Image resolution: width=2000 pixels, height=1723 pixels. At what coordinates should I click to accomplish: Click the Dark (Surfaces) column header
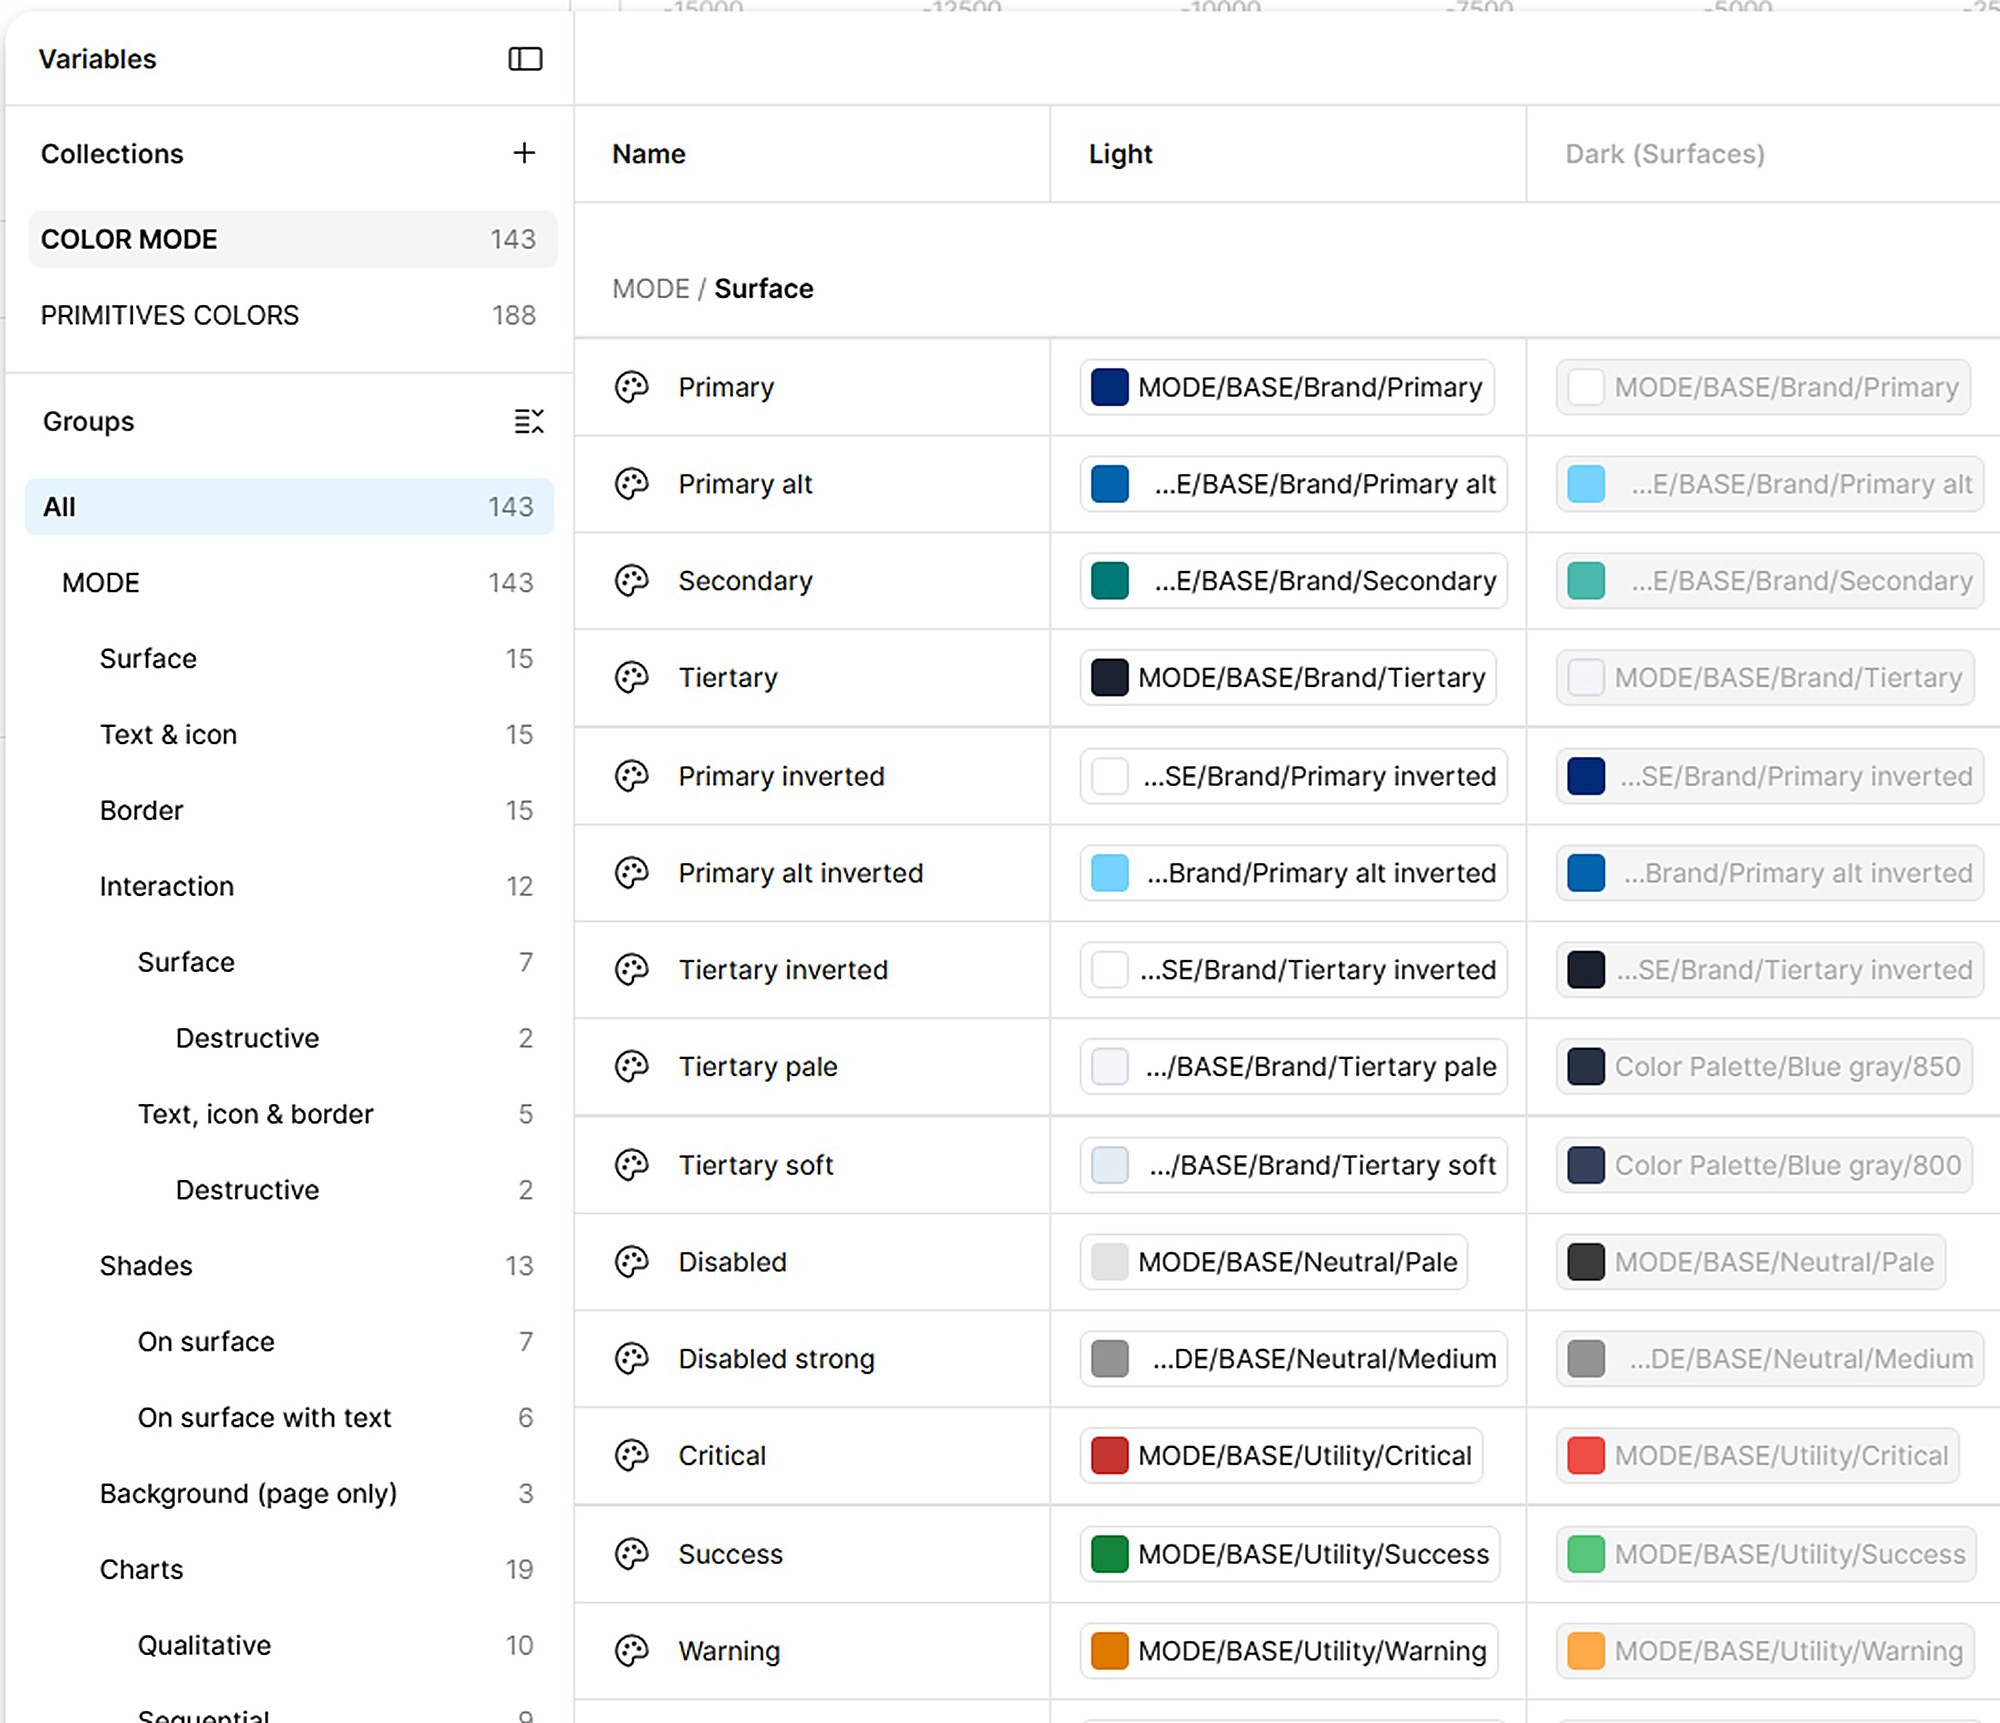1664,154
